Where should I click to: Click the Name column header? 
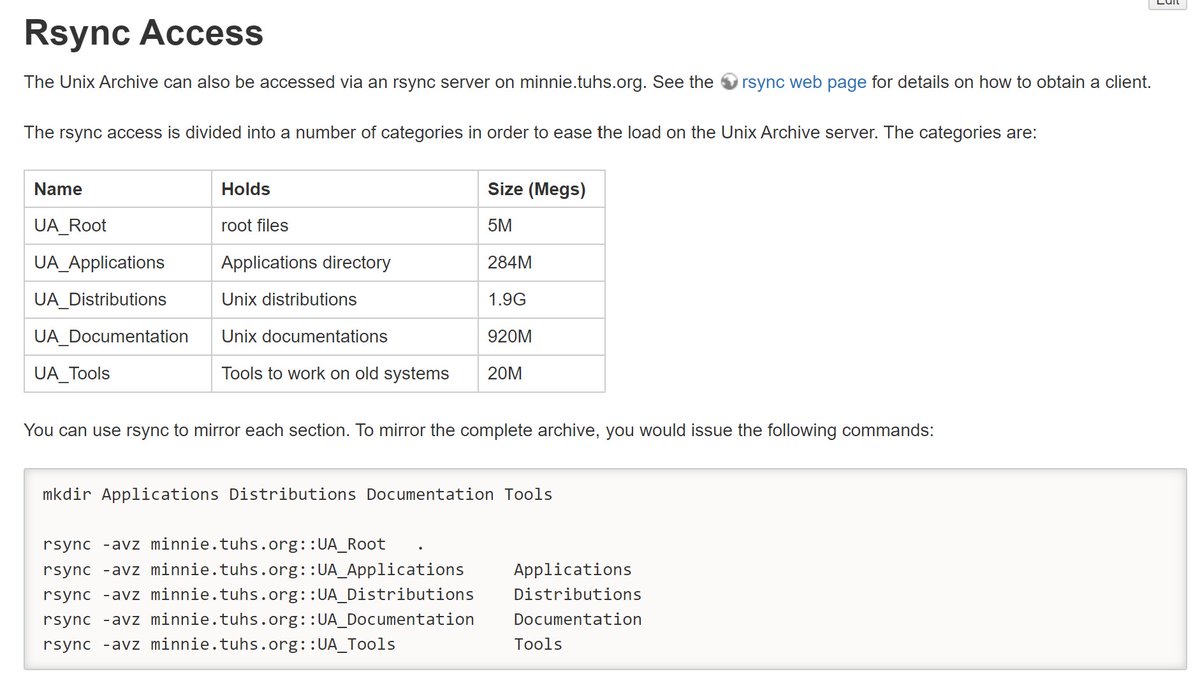pos(58,189)
